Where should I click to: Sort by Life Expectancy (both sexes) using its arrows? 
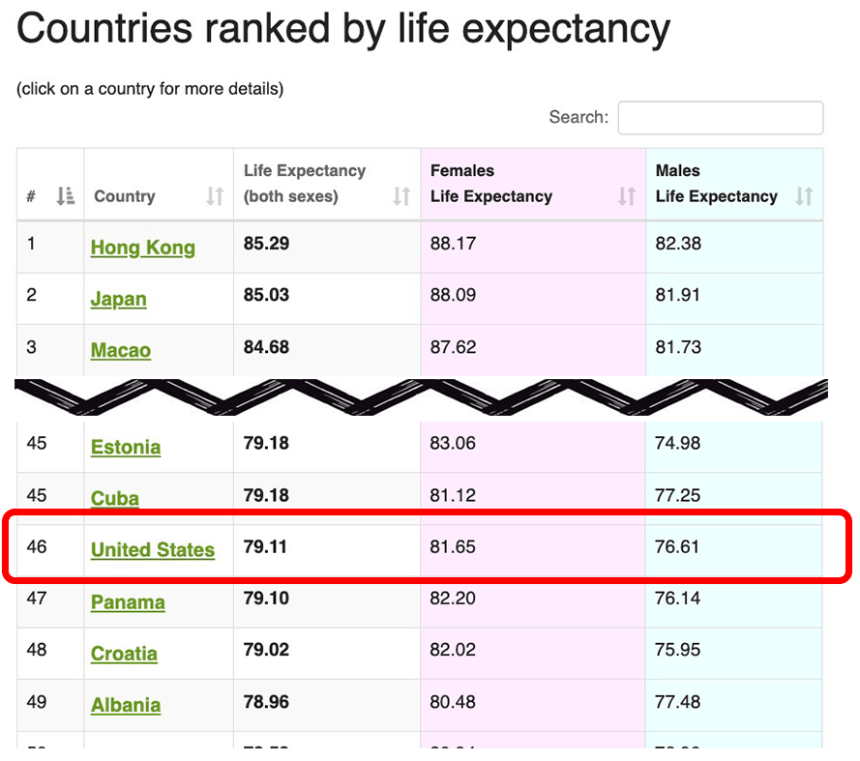(x=402, y=197)
